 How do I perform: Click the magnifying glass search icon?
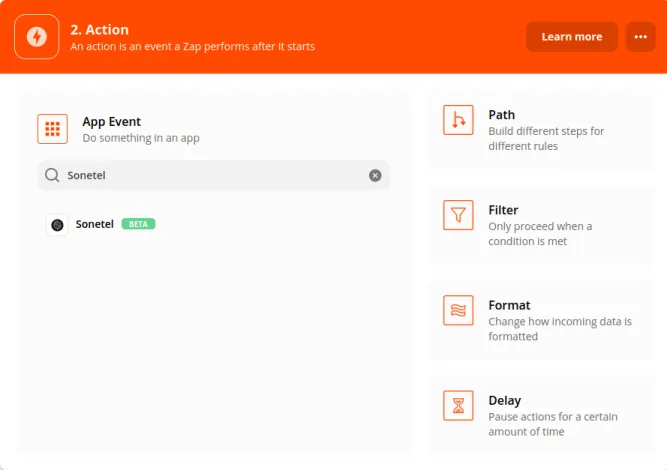(52, 175)
